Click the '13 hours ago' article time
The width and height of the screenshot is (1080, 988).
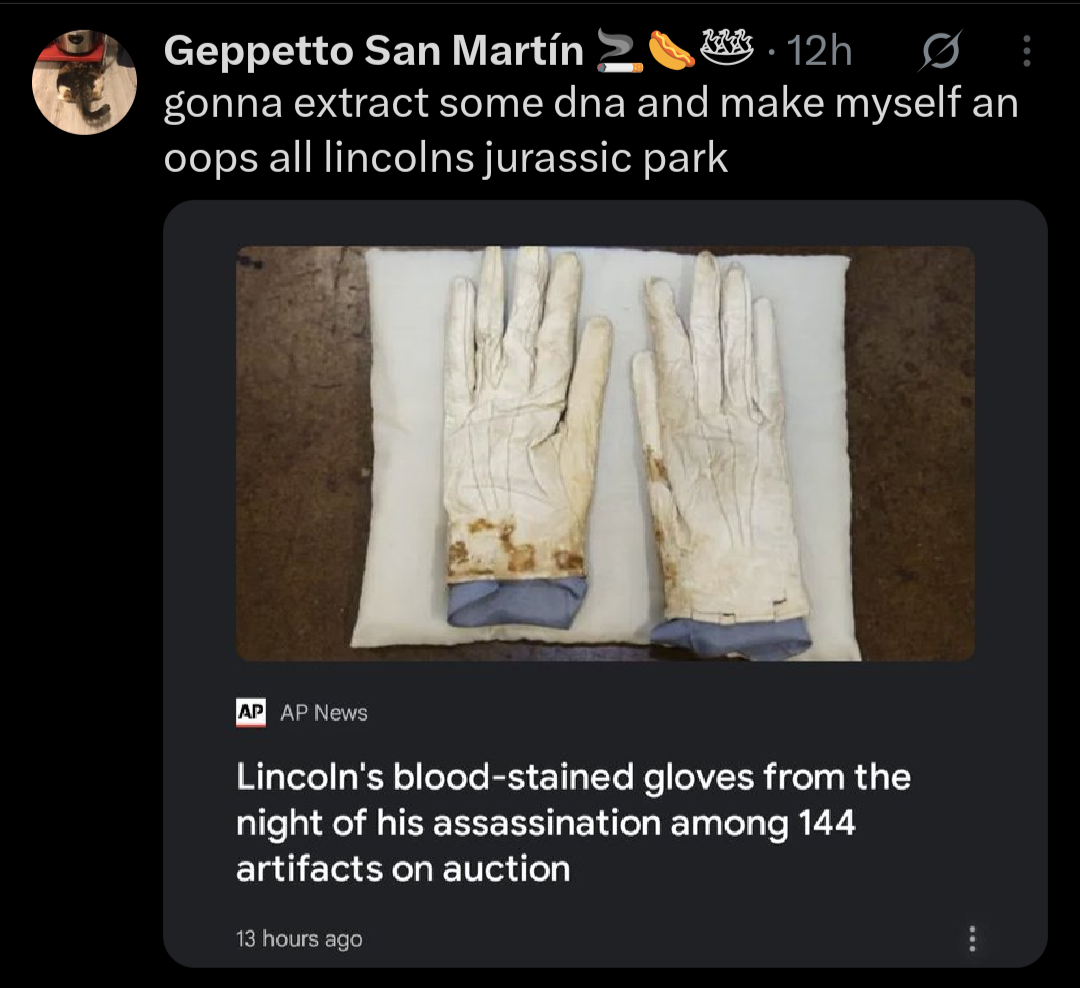299,939
